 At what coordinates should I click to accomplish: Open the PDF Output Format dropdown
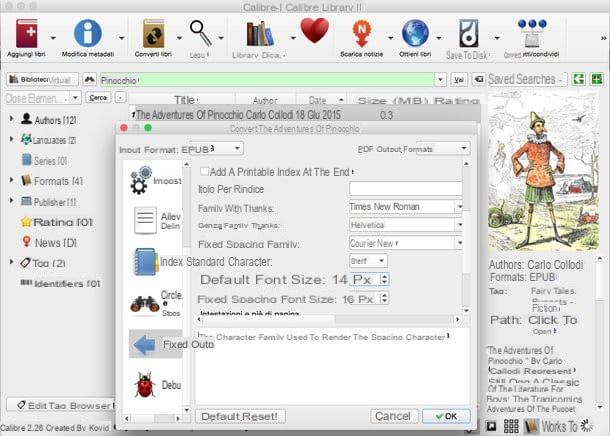tap(443, 148)
